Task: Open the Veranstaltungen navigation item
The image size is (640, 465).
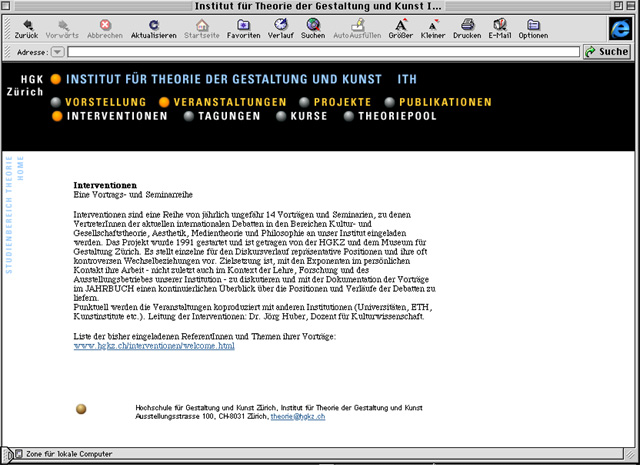Action: (x=229, y=102)
